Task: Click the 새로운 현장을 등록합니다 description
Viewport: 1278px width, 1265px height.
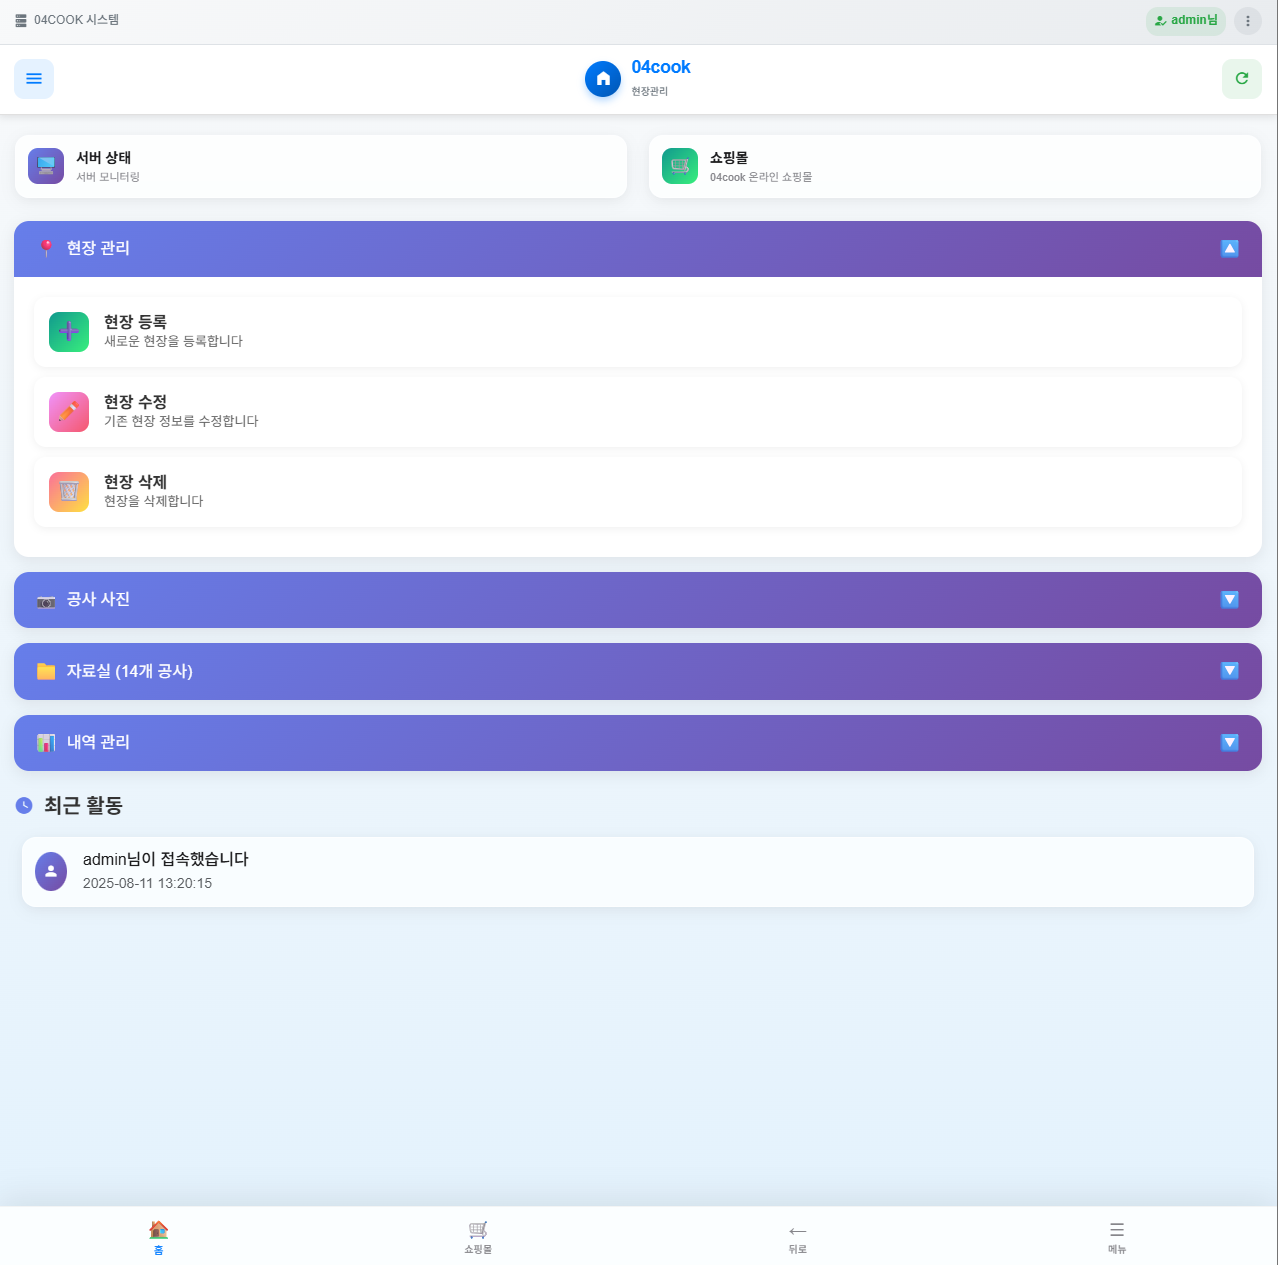Action: (x=173, y=341)
